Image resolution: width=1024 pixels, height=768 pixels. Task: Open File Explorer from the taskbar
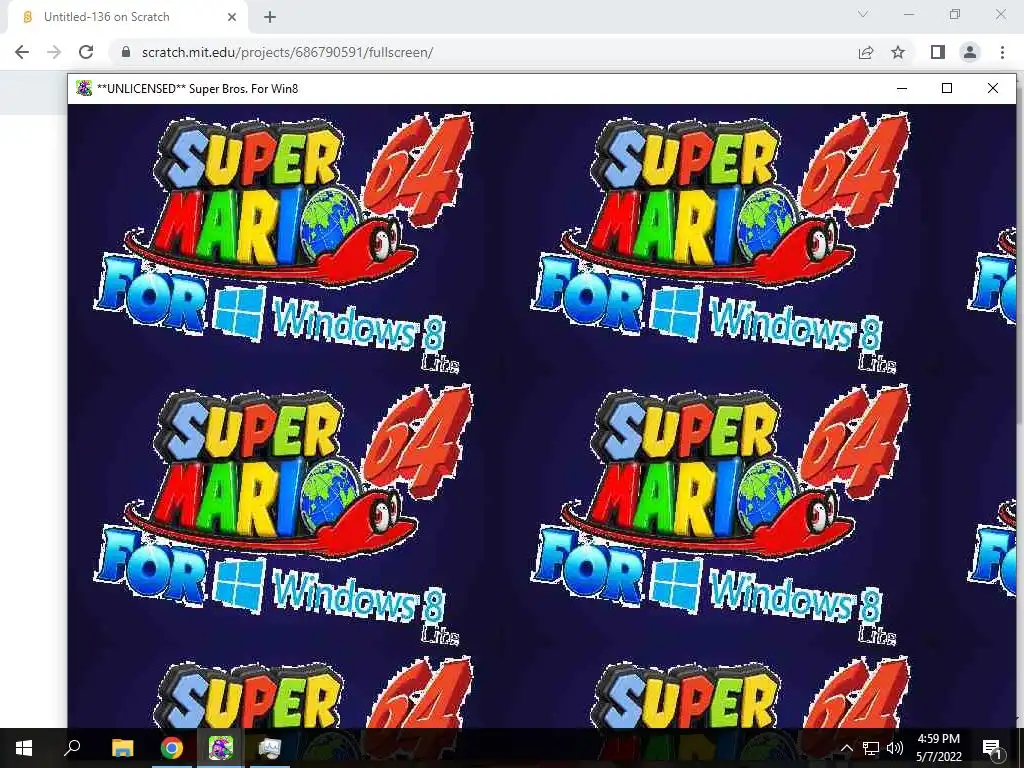[122, 748]
